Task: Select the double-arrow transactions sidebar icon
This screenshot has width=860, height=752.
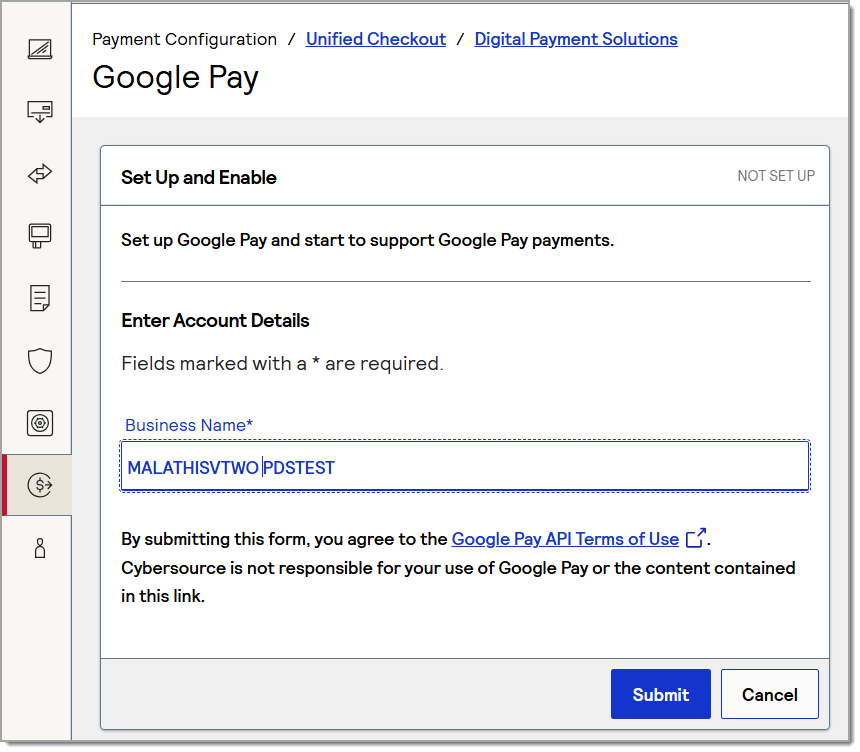Action: (x=39, y=174)
